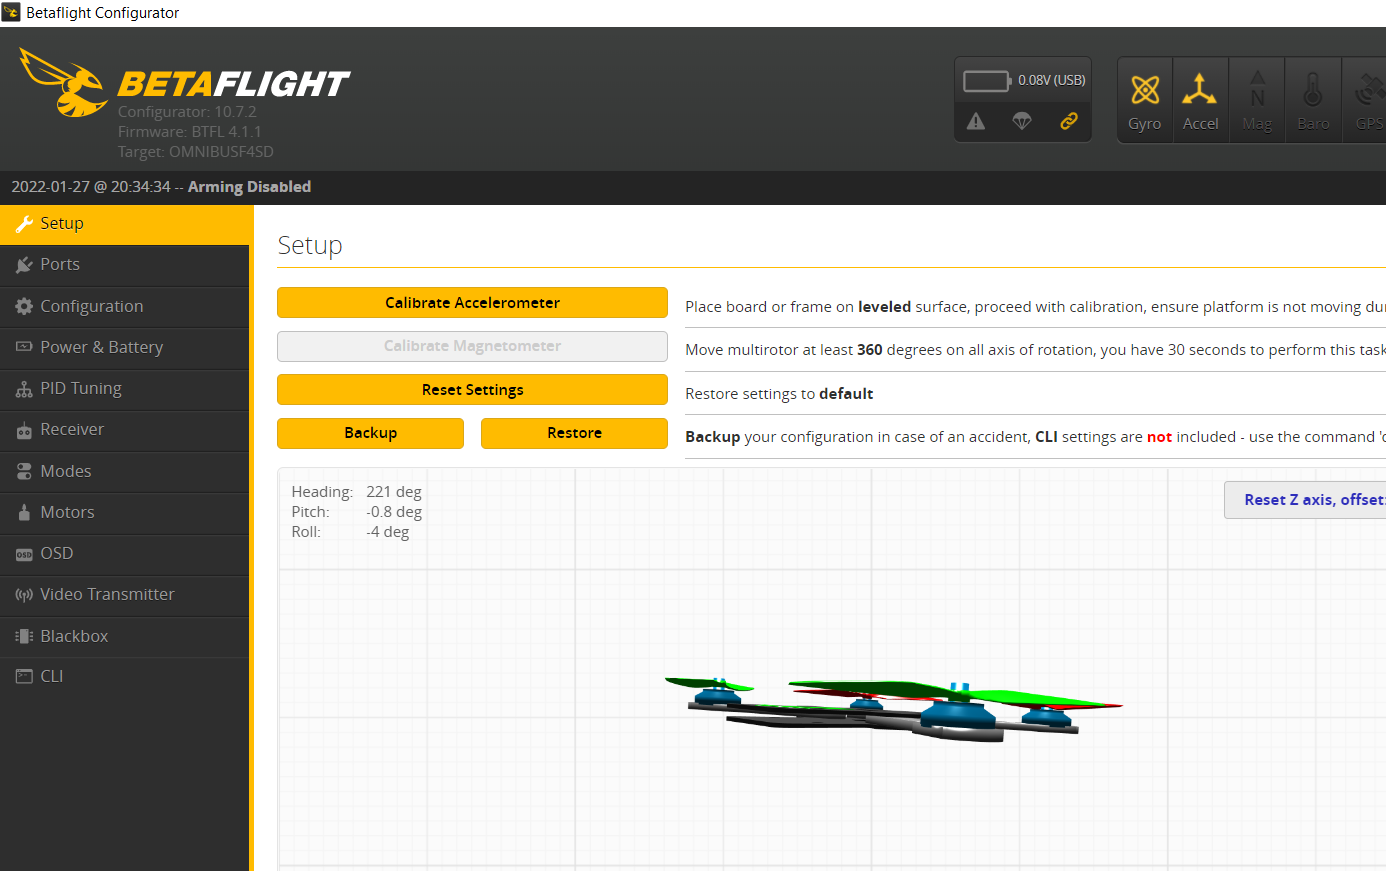Click the arming warning triangle icon

(x=976, y=121)
